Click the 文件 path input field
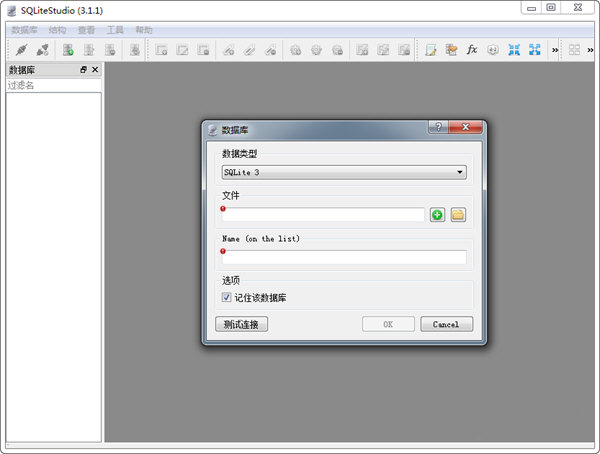This screenshot has width=600, height=454. coord(323,215)
